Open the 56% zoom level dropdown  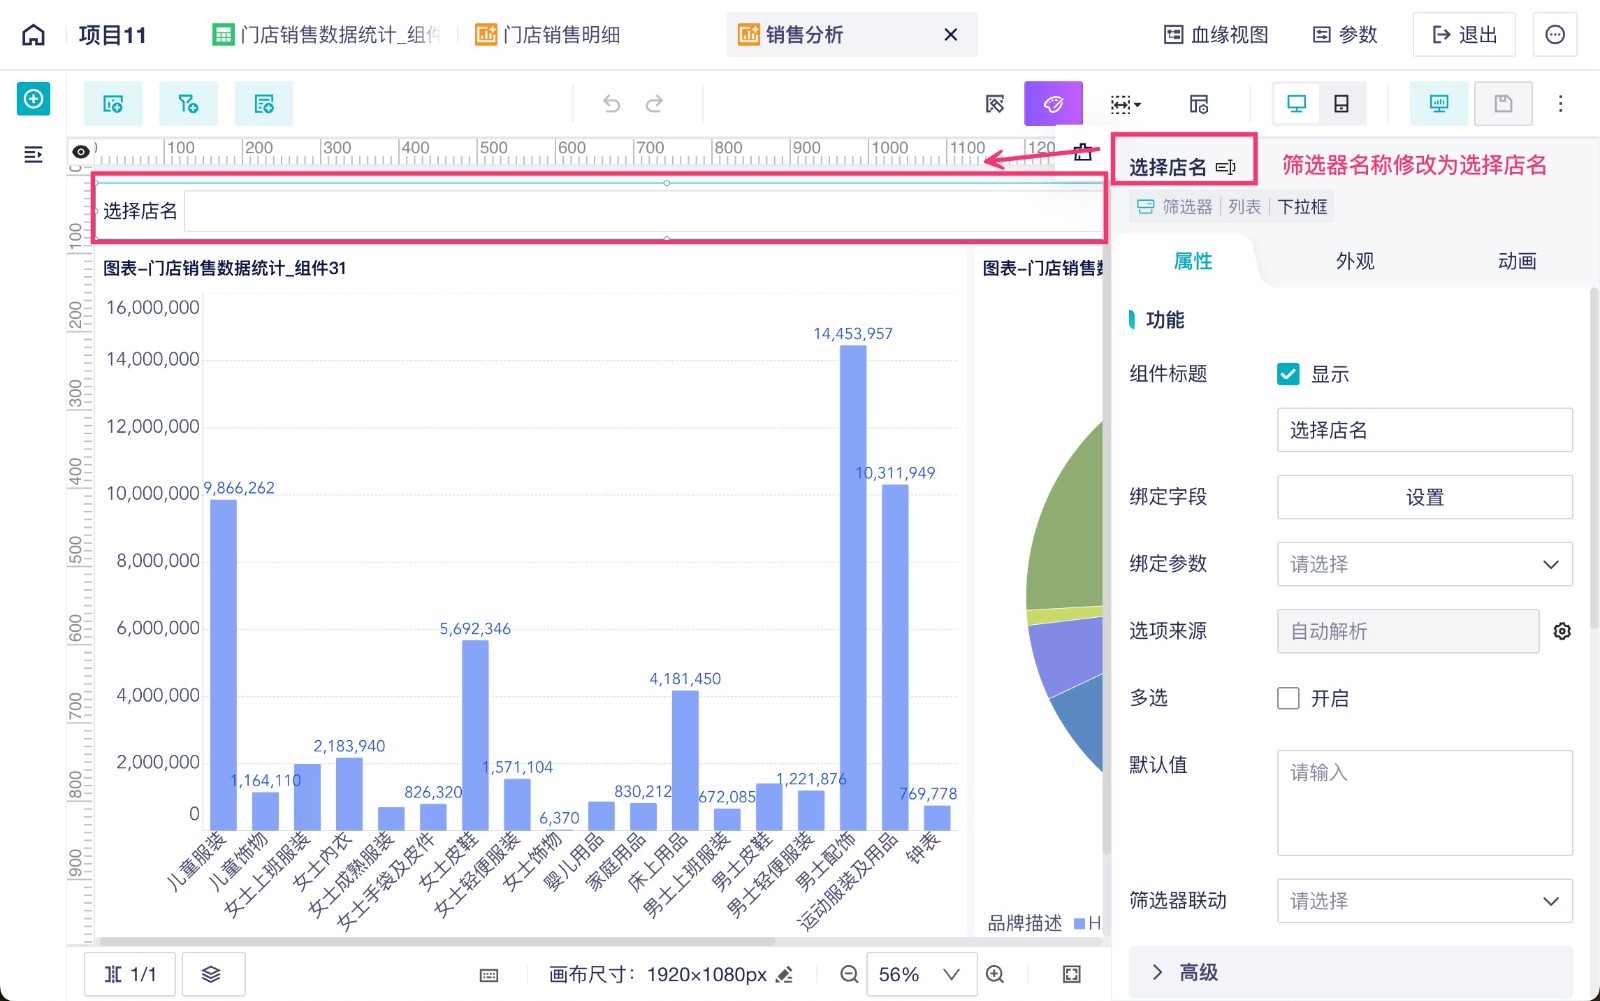tap(920, 974)
